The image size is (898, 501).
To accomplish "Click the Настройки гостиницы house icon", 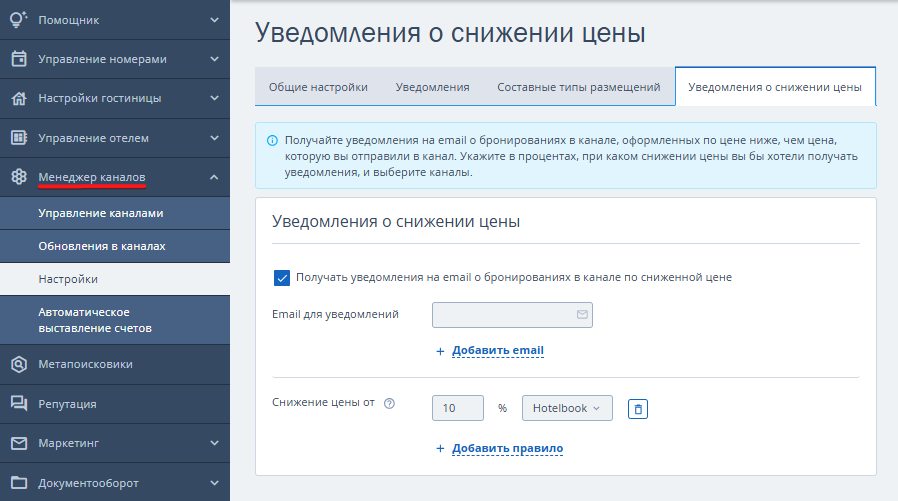I will 19,98.
